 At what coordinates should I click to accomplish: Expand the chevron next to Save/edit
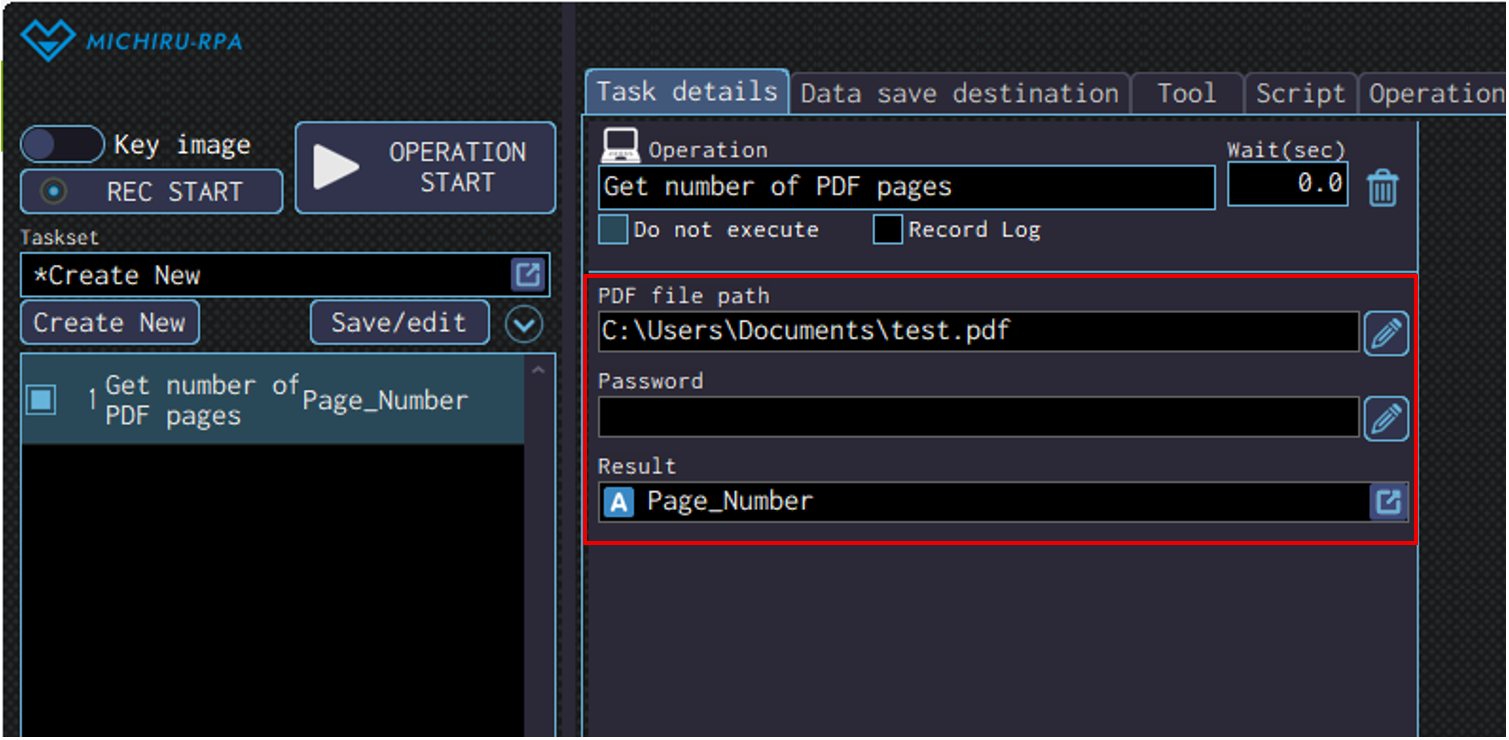tap(525, 324)
